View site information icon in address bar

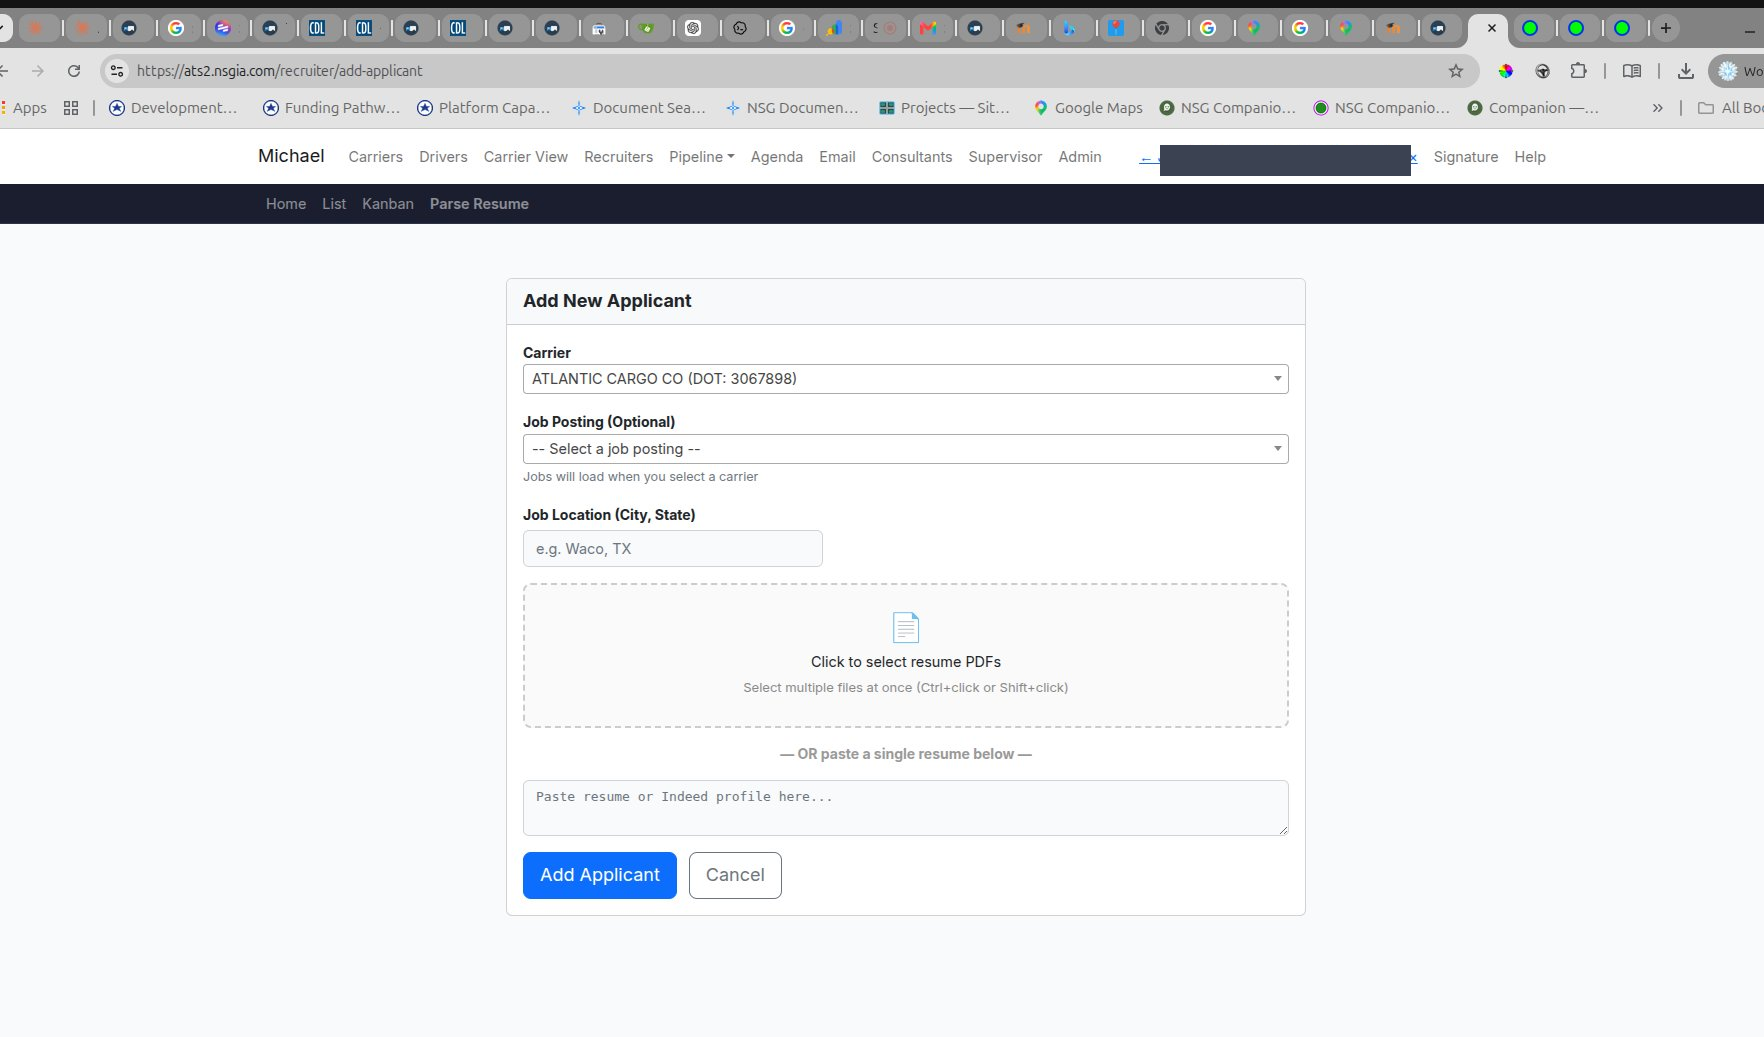coord(118,70)
